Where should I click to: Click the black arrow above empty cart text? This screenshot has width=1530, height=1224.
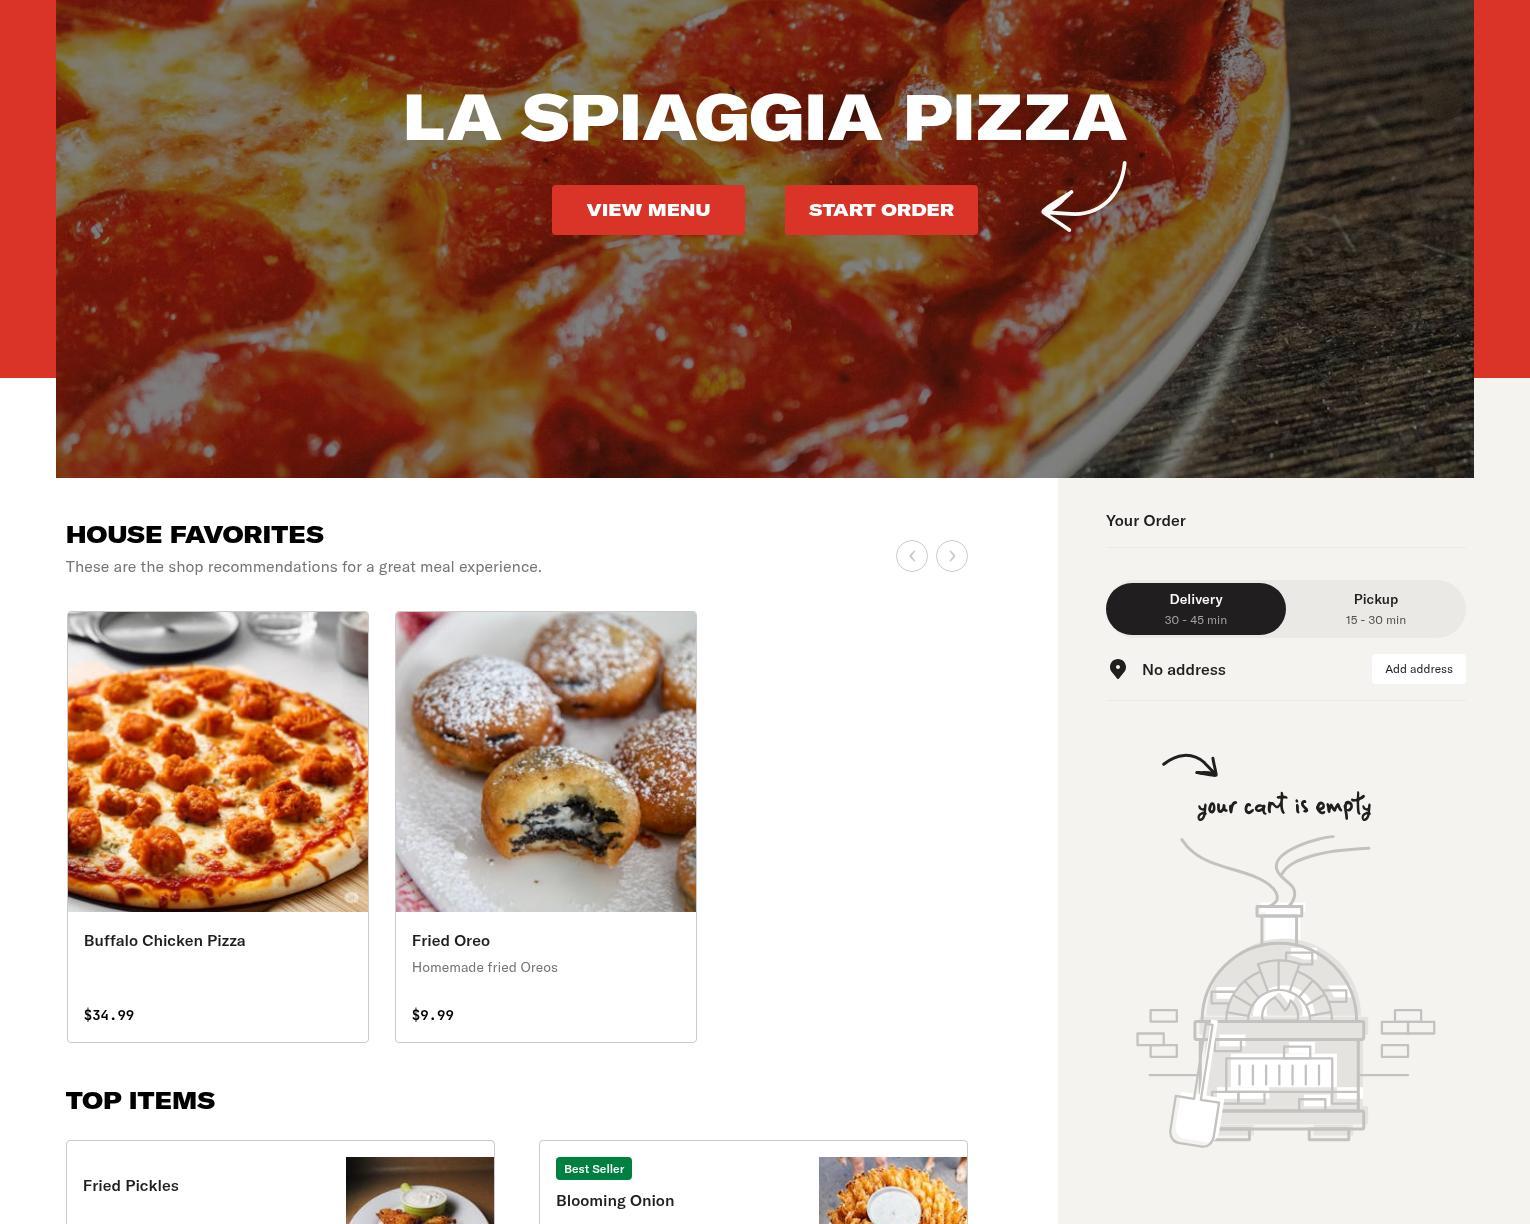[1190, 765]
